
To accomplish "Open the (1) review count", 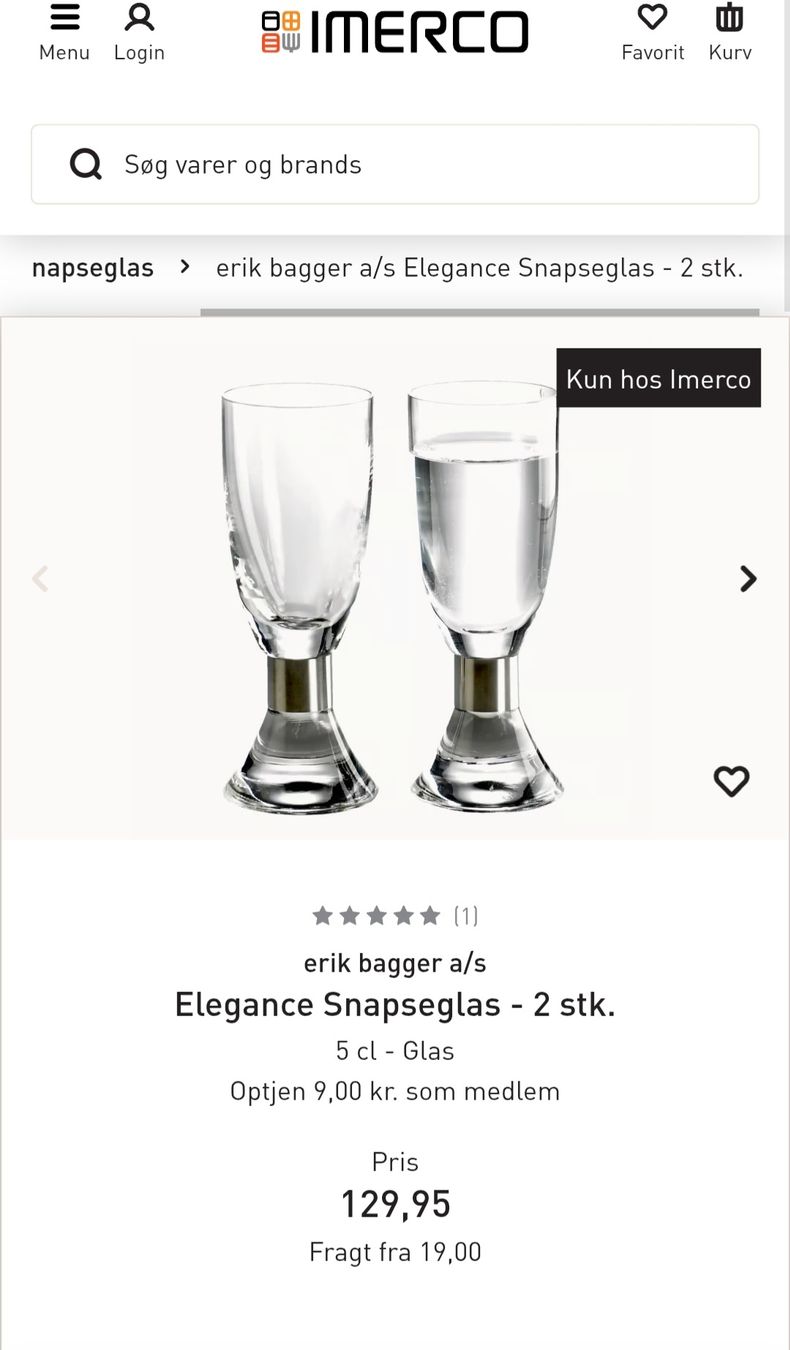I will tap(466, 915).
